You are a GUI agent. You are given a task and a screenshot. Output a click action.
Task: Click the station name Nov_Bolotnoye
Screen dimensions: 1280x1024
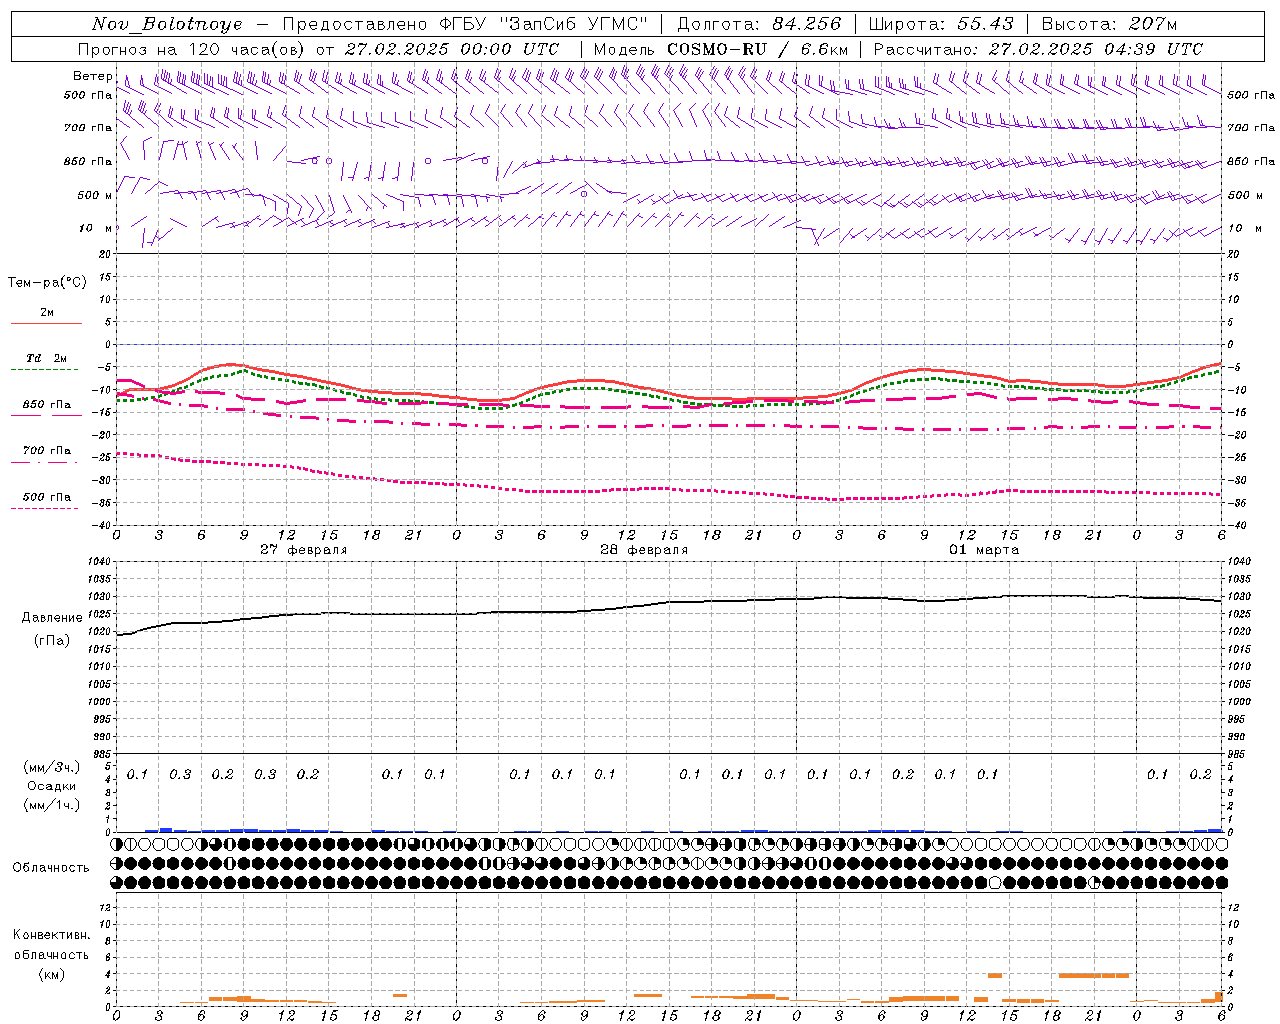tap(167, 24)
